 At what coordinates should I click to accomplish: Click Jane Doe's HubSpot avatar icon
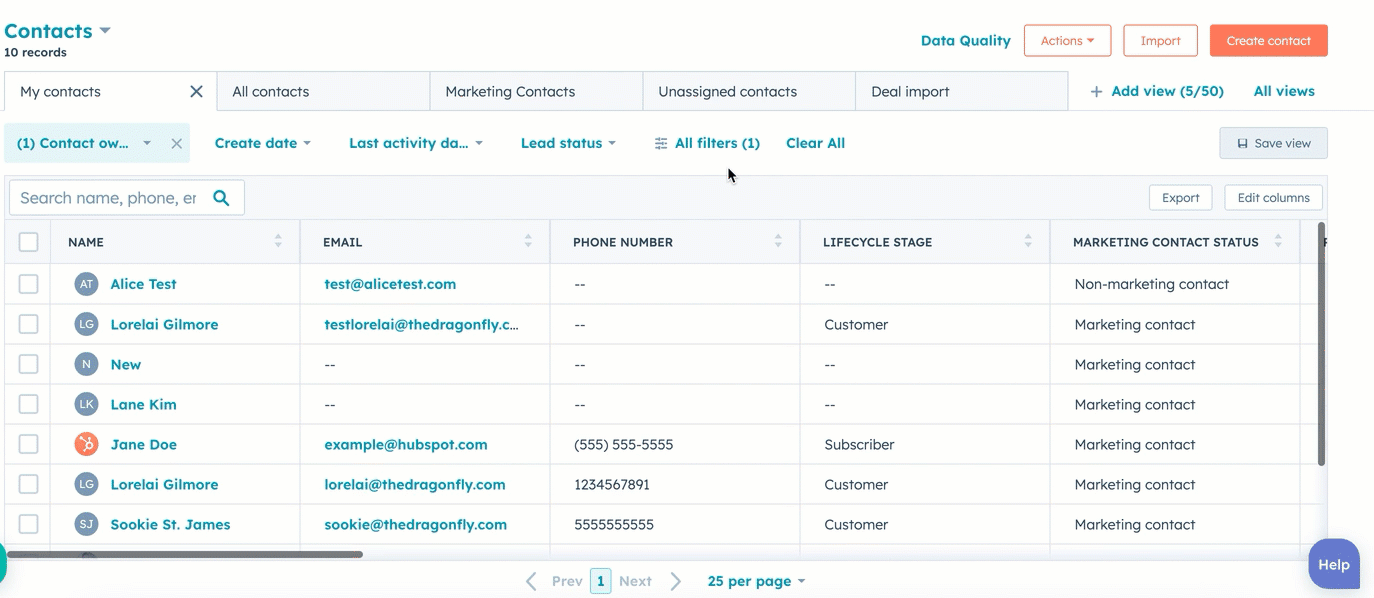(x=87, y=445)
